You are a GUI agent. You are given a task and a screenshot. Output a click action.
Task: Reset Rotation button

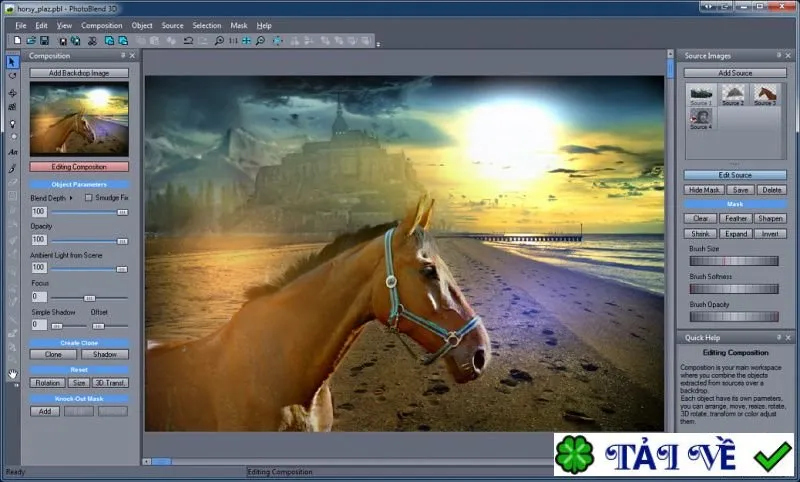(47, 383)
